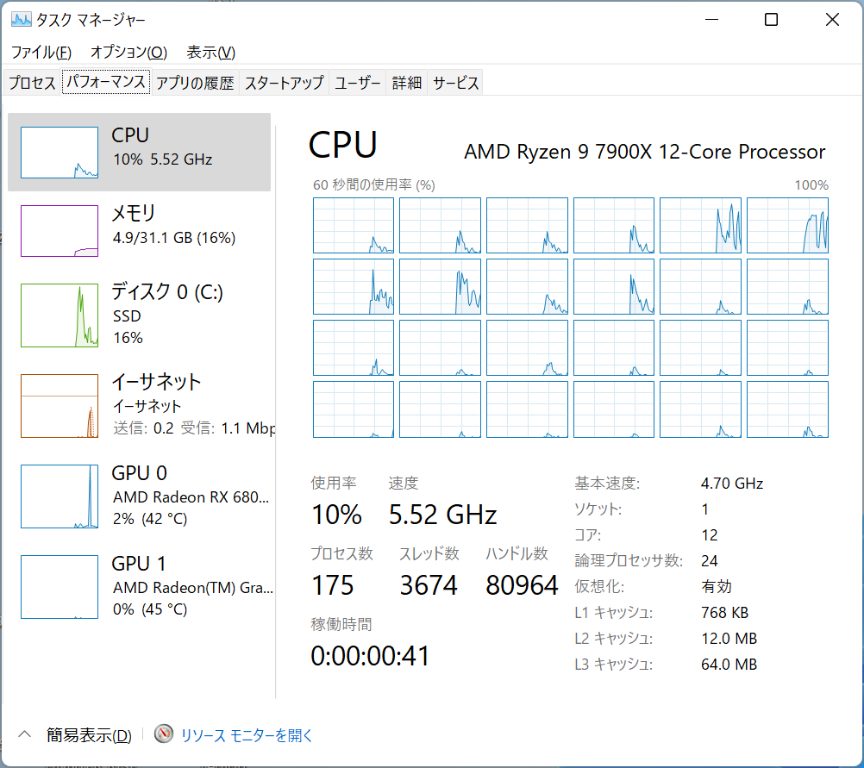Open リソース モニターを開く link

(x=247, y=735)
